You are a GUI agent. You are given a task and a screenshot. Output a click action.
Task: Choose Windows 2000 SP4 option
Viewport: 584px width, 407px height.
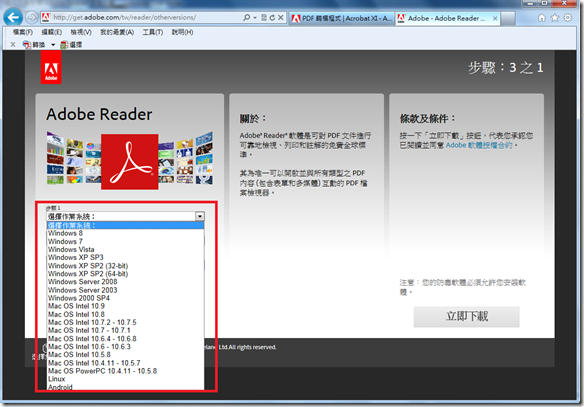(126, 298)
